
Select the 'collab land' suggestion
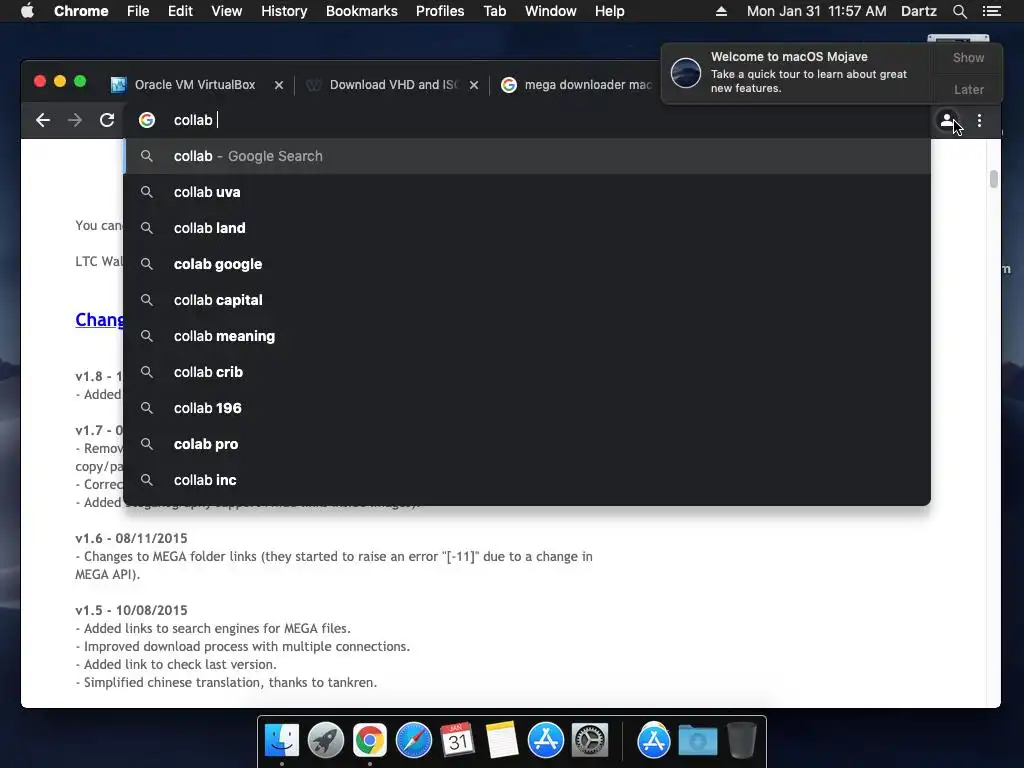527,228
